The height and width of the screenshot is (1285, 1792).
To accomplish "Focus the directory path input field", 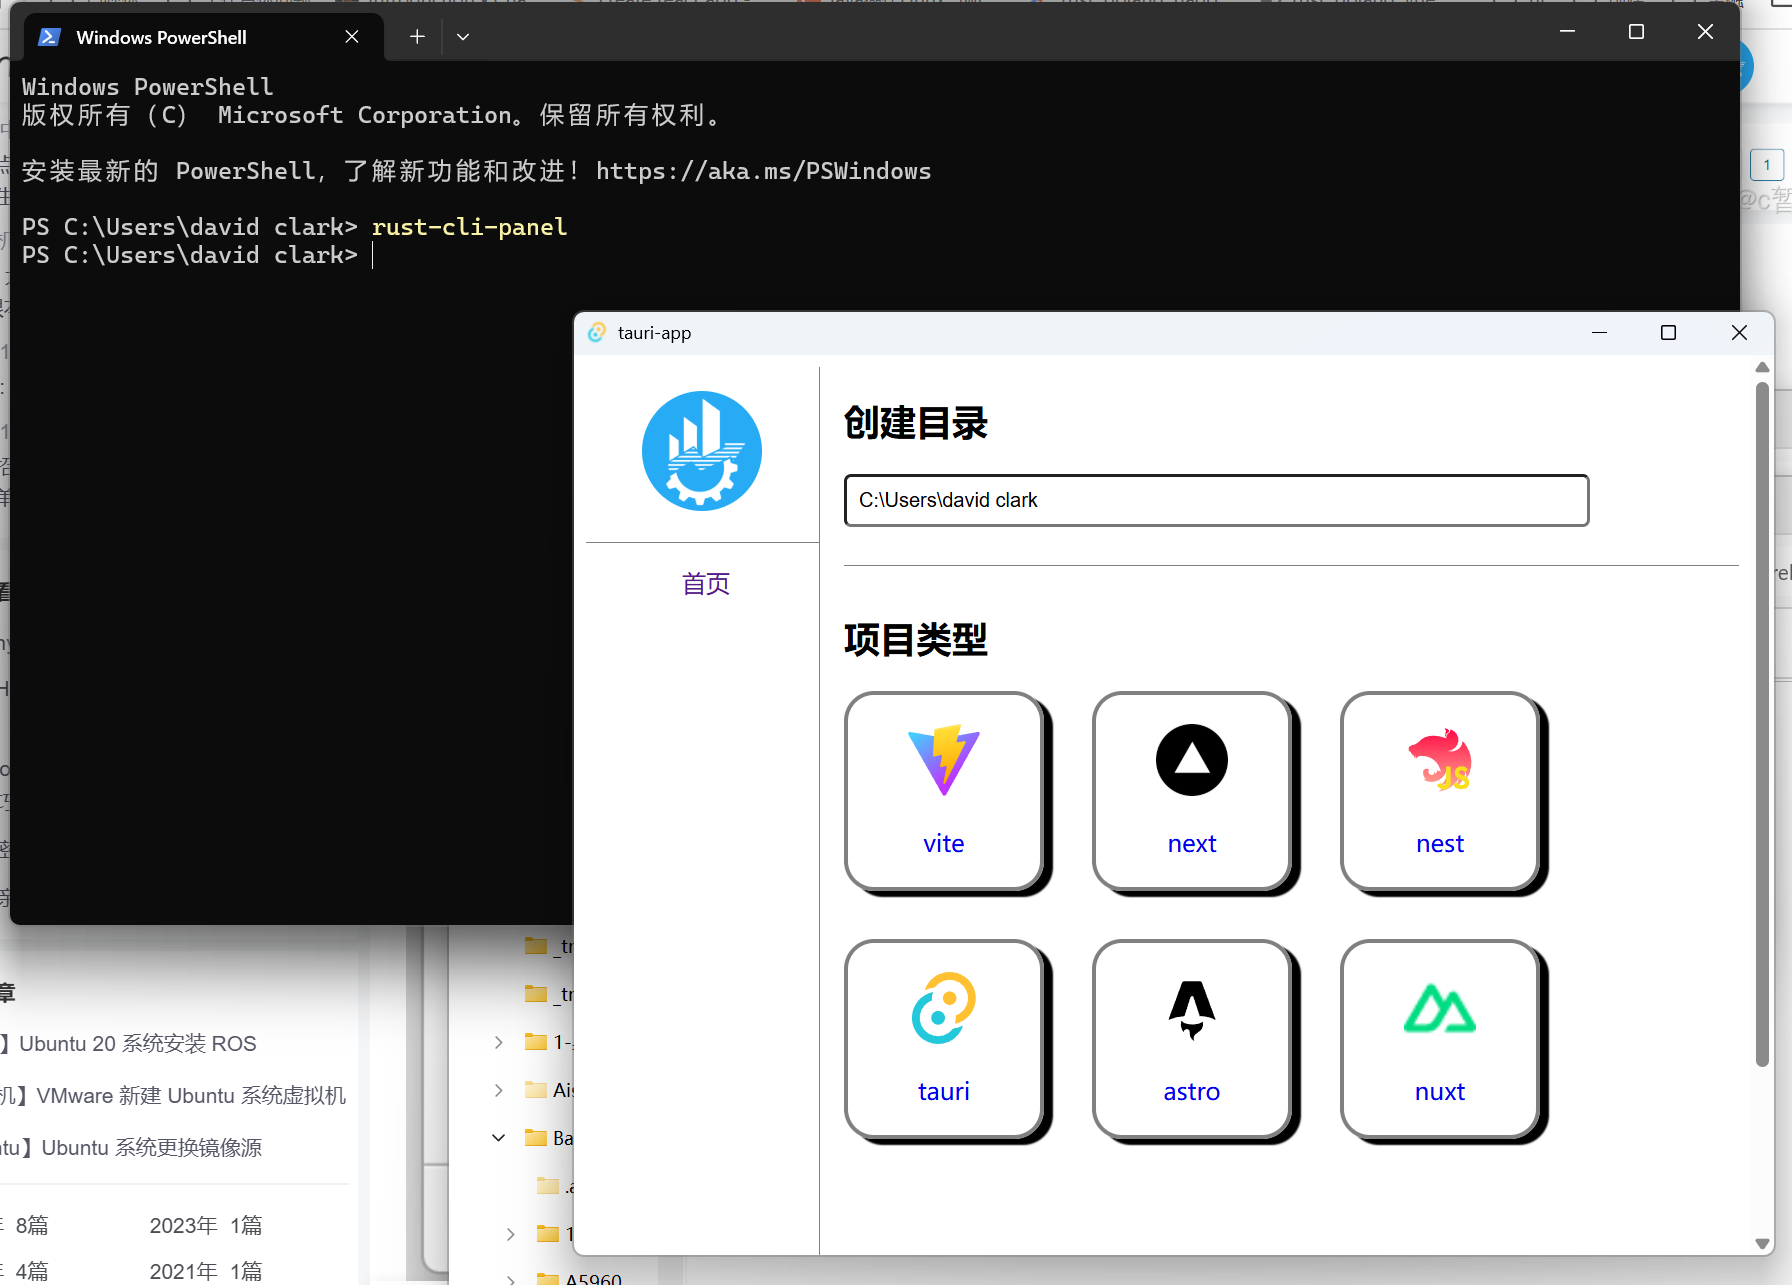I will click(1216, 500).
